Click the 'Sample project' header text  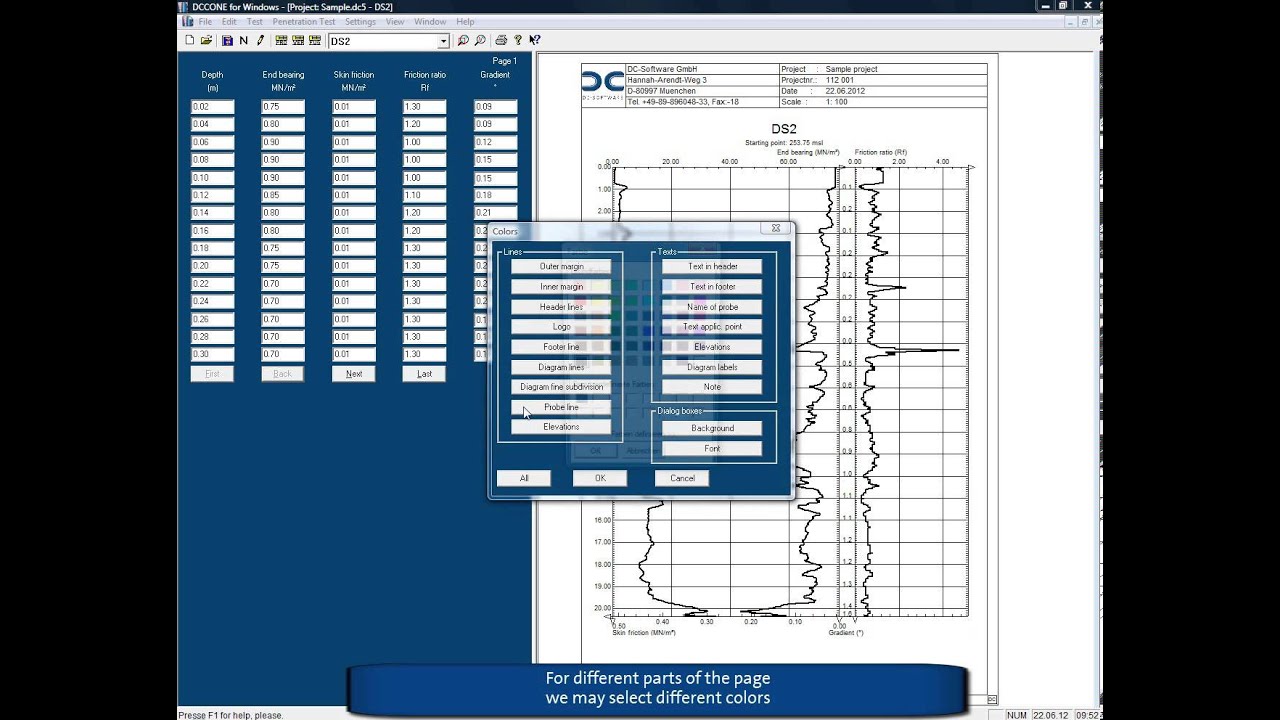pos(852,69)
